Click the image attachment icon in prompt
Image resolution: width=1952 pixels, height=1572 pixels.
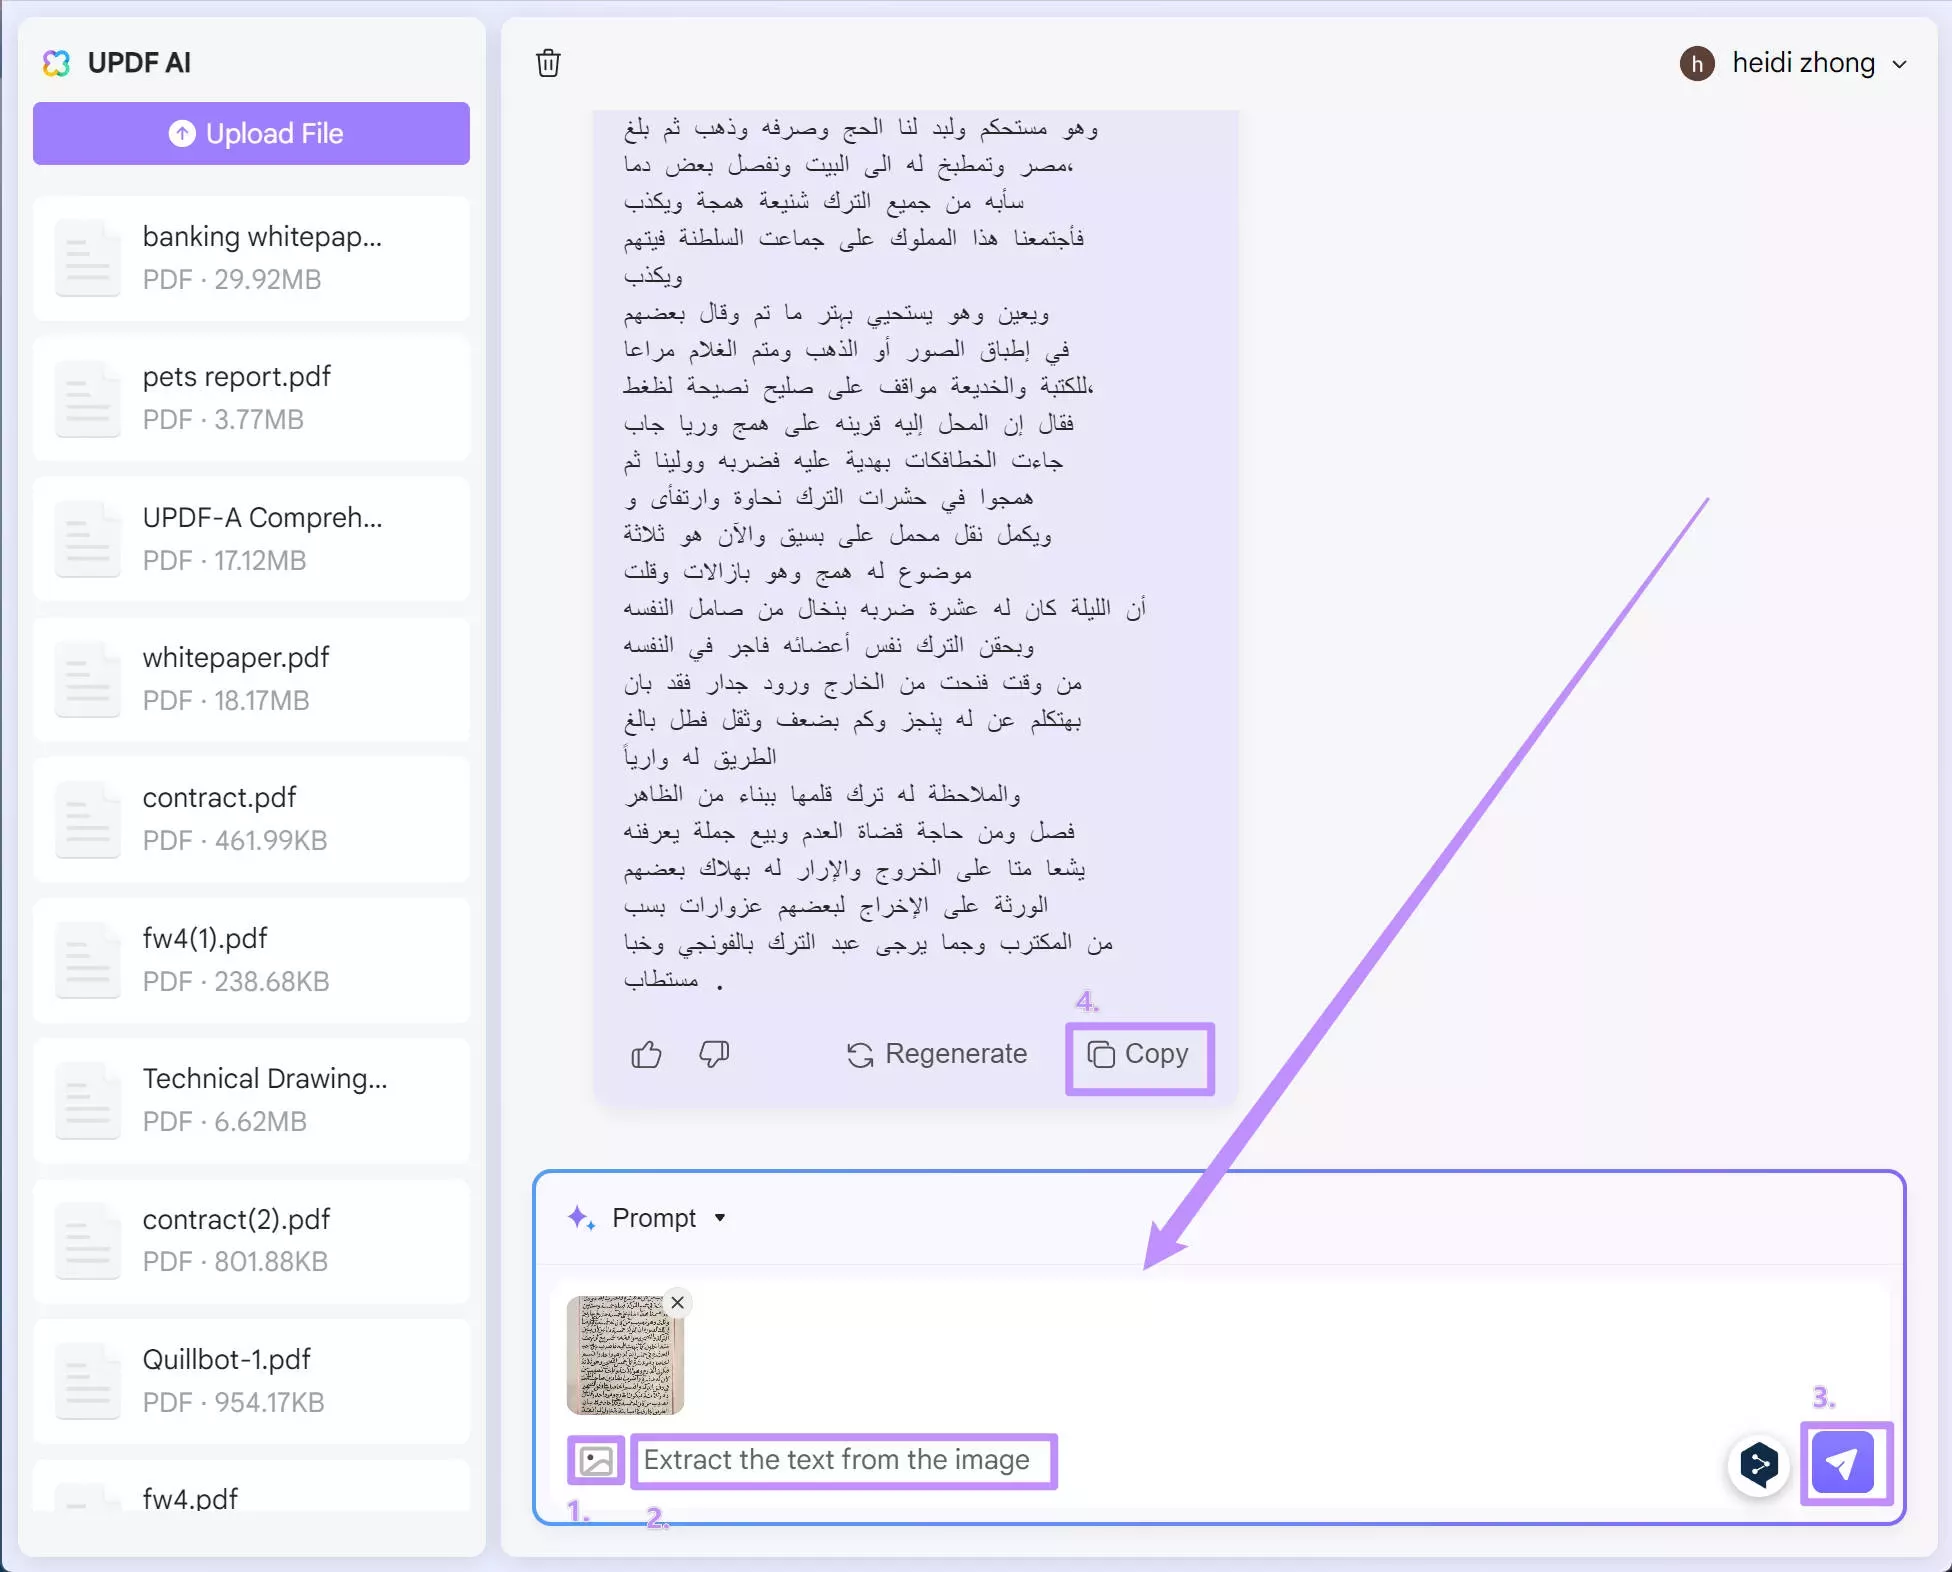pyautogui.click(x=597, y=1460)
